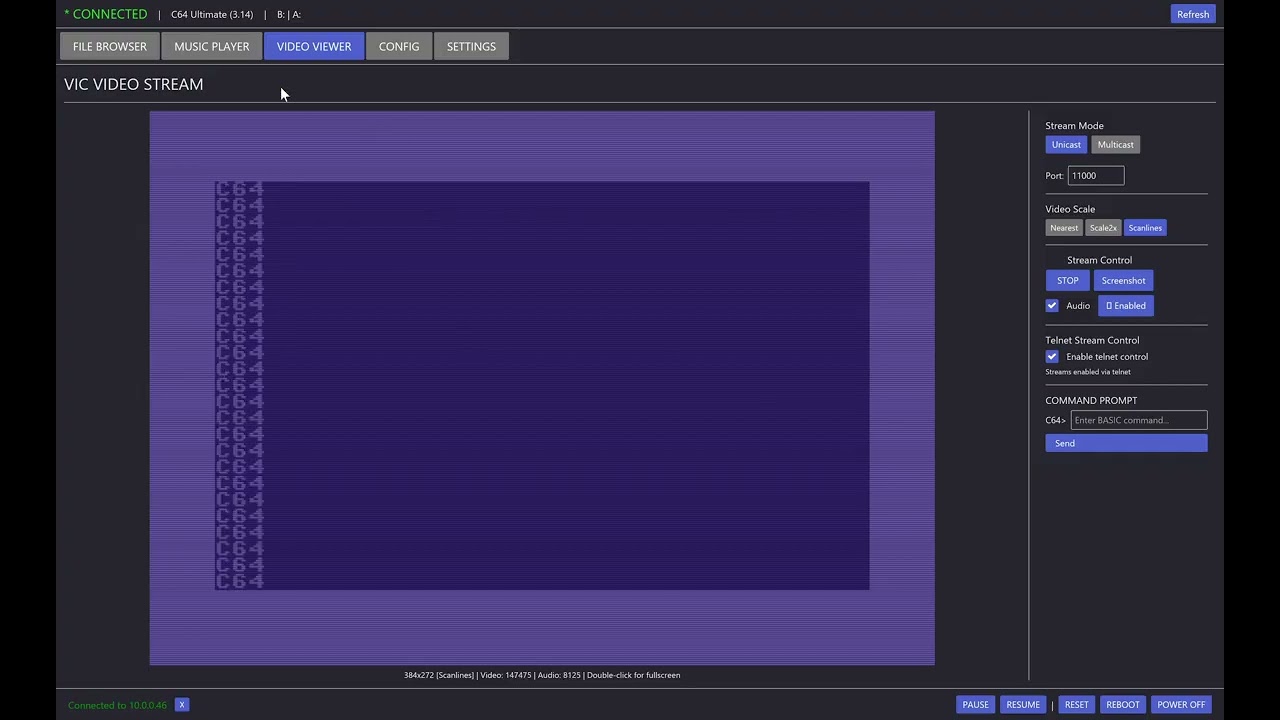Click the C64 Ultimate (3.14) label

point(212,14)
